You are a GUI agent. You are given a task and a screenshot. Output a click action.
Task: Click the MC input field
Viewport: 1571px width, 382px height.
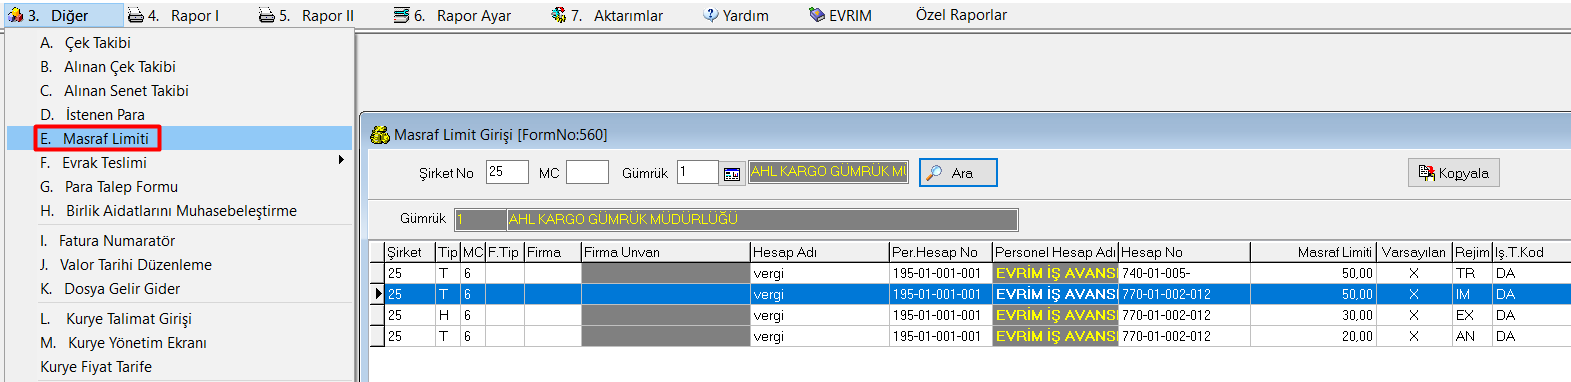point(587,172)
